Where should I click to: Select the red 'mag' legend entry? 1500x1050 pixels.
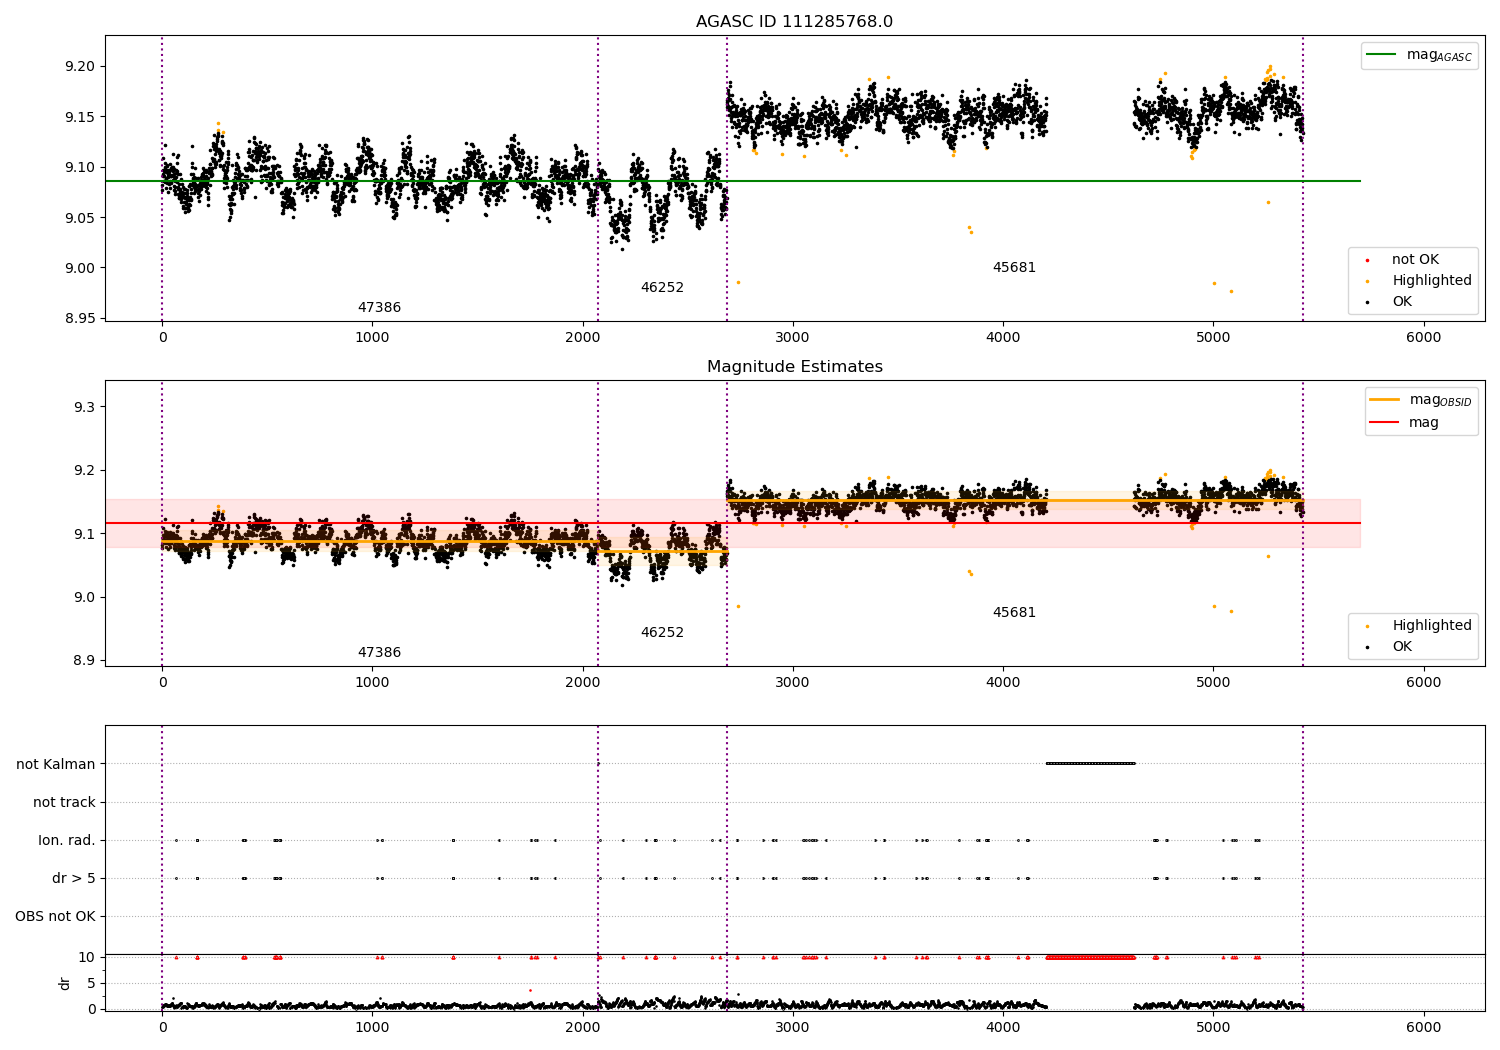(1404, 422)
